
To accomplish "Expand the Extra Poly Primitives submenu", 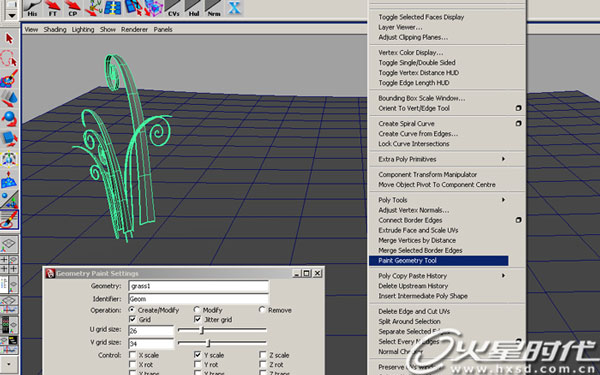I will pyautogui.click(x=504, y=159).
